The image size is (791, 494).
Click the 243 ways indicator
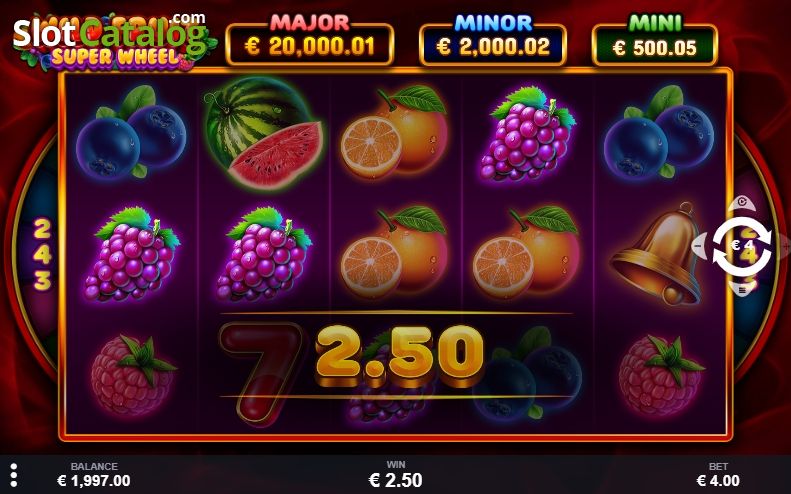click(42, 255)
